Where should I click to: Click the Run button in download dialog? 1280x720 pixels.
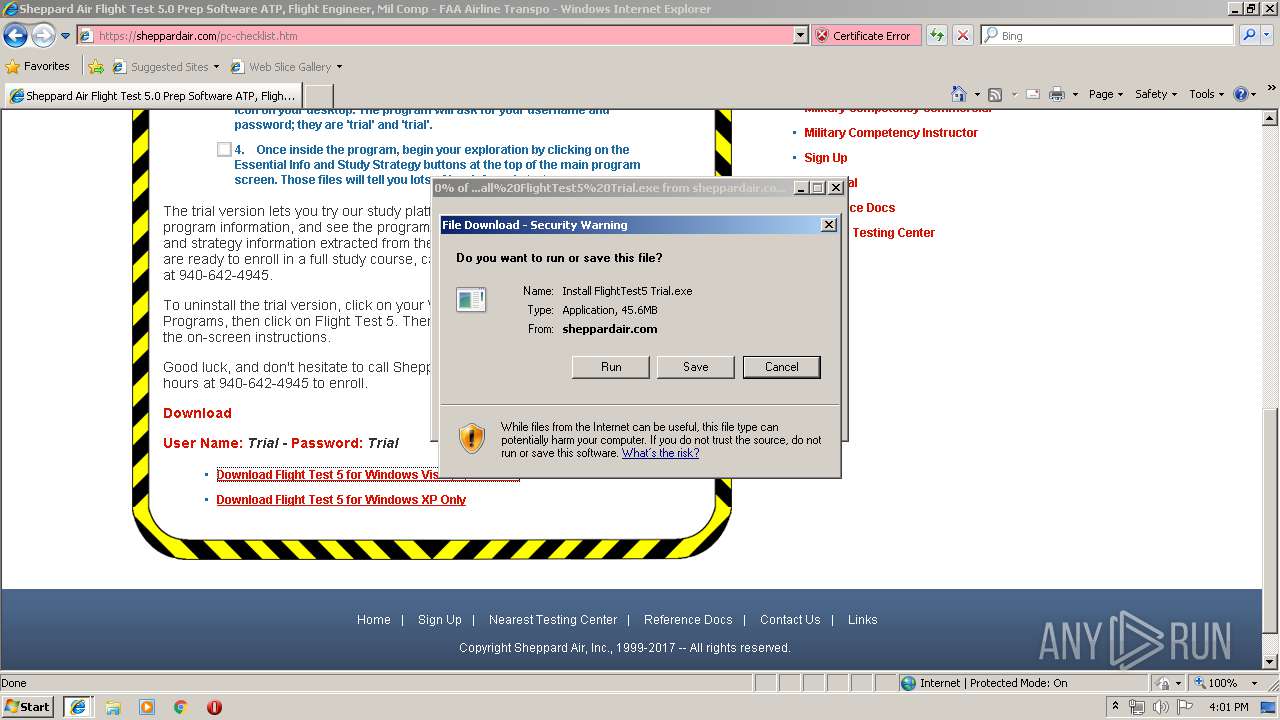[x=611, y=367]
